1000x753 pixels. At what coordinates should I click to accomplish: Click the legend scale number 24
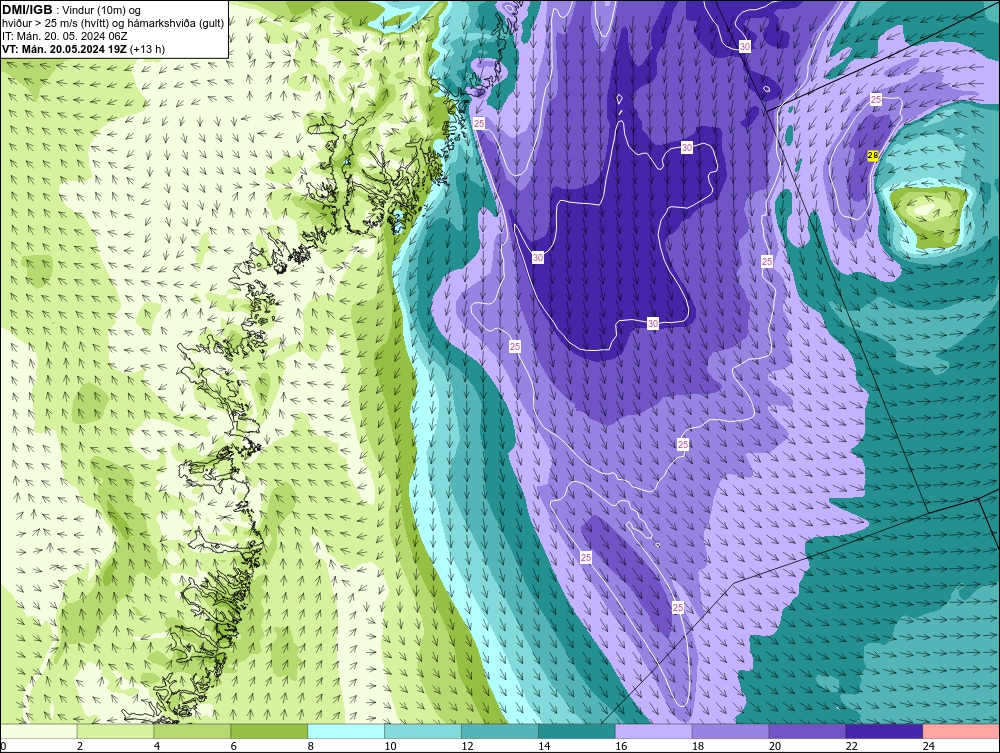click(x=929, y=746)
